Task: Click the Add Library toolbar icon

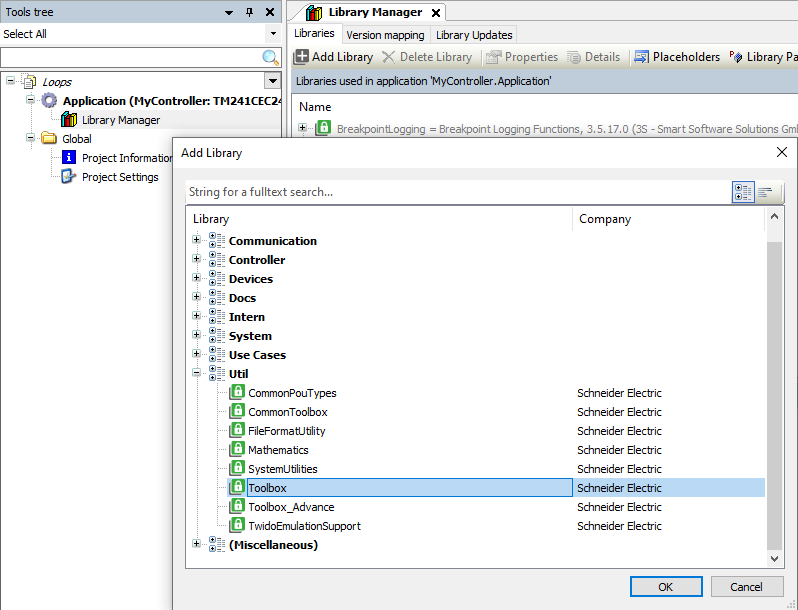Action: pos(302,57)
